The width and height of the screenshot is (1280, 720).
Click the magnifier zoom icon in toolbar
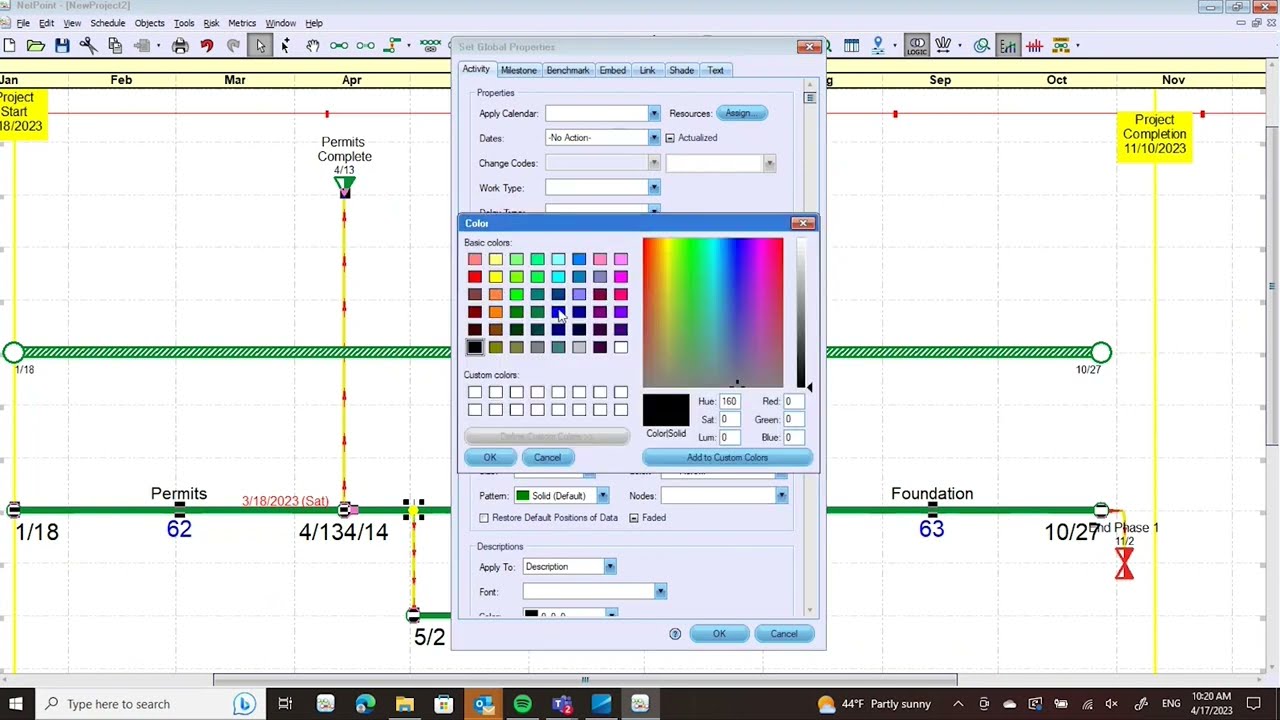(982, 45)
